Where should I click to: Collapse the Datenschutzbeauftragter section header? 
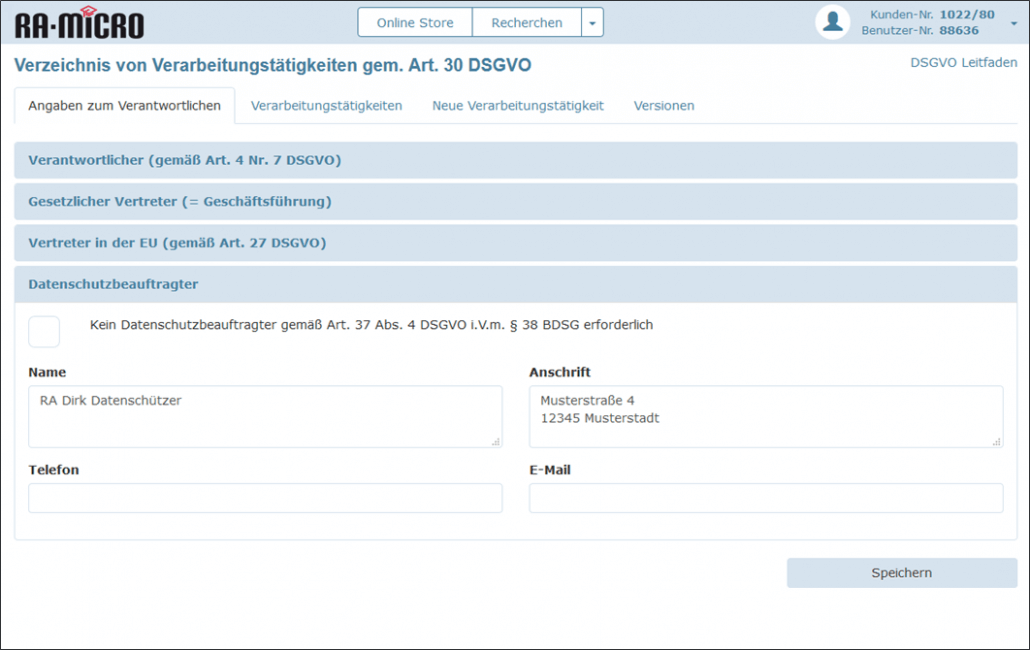113,285
